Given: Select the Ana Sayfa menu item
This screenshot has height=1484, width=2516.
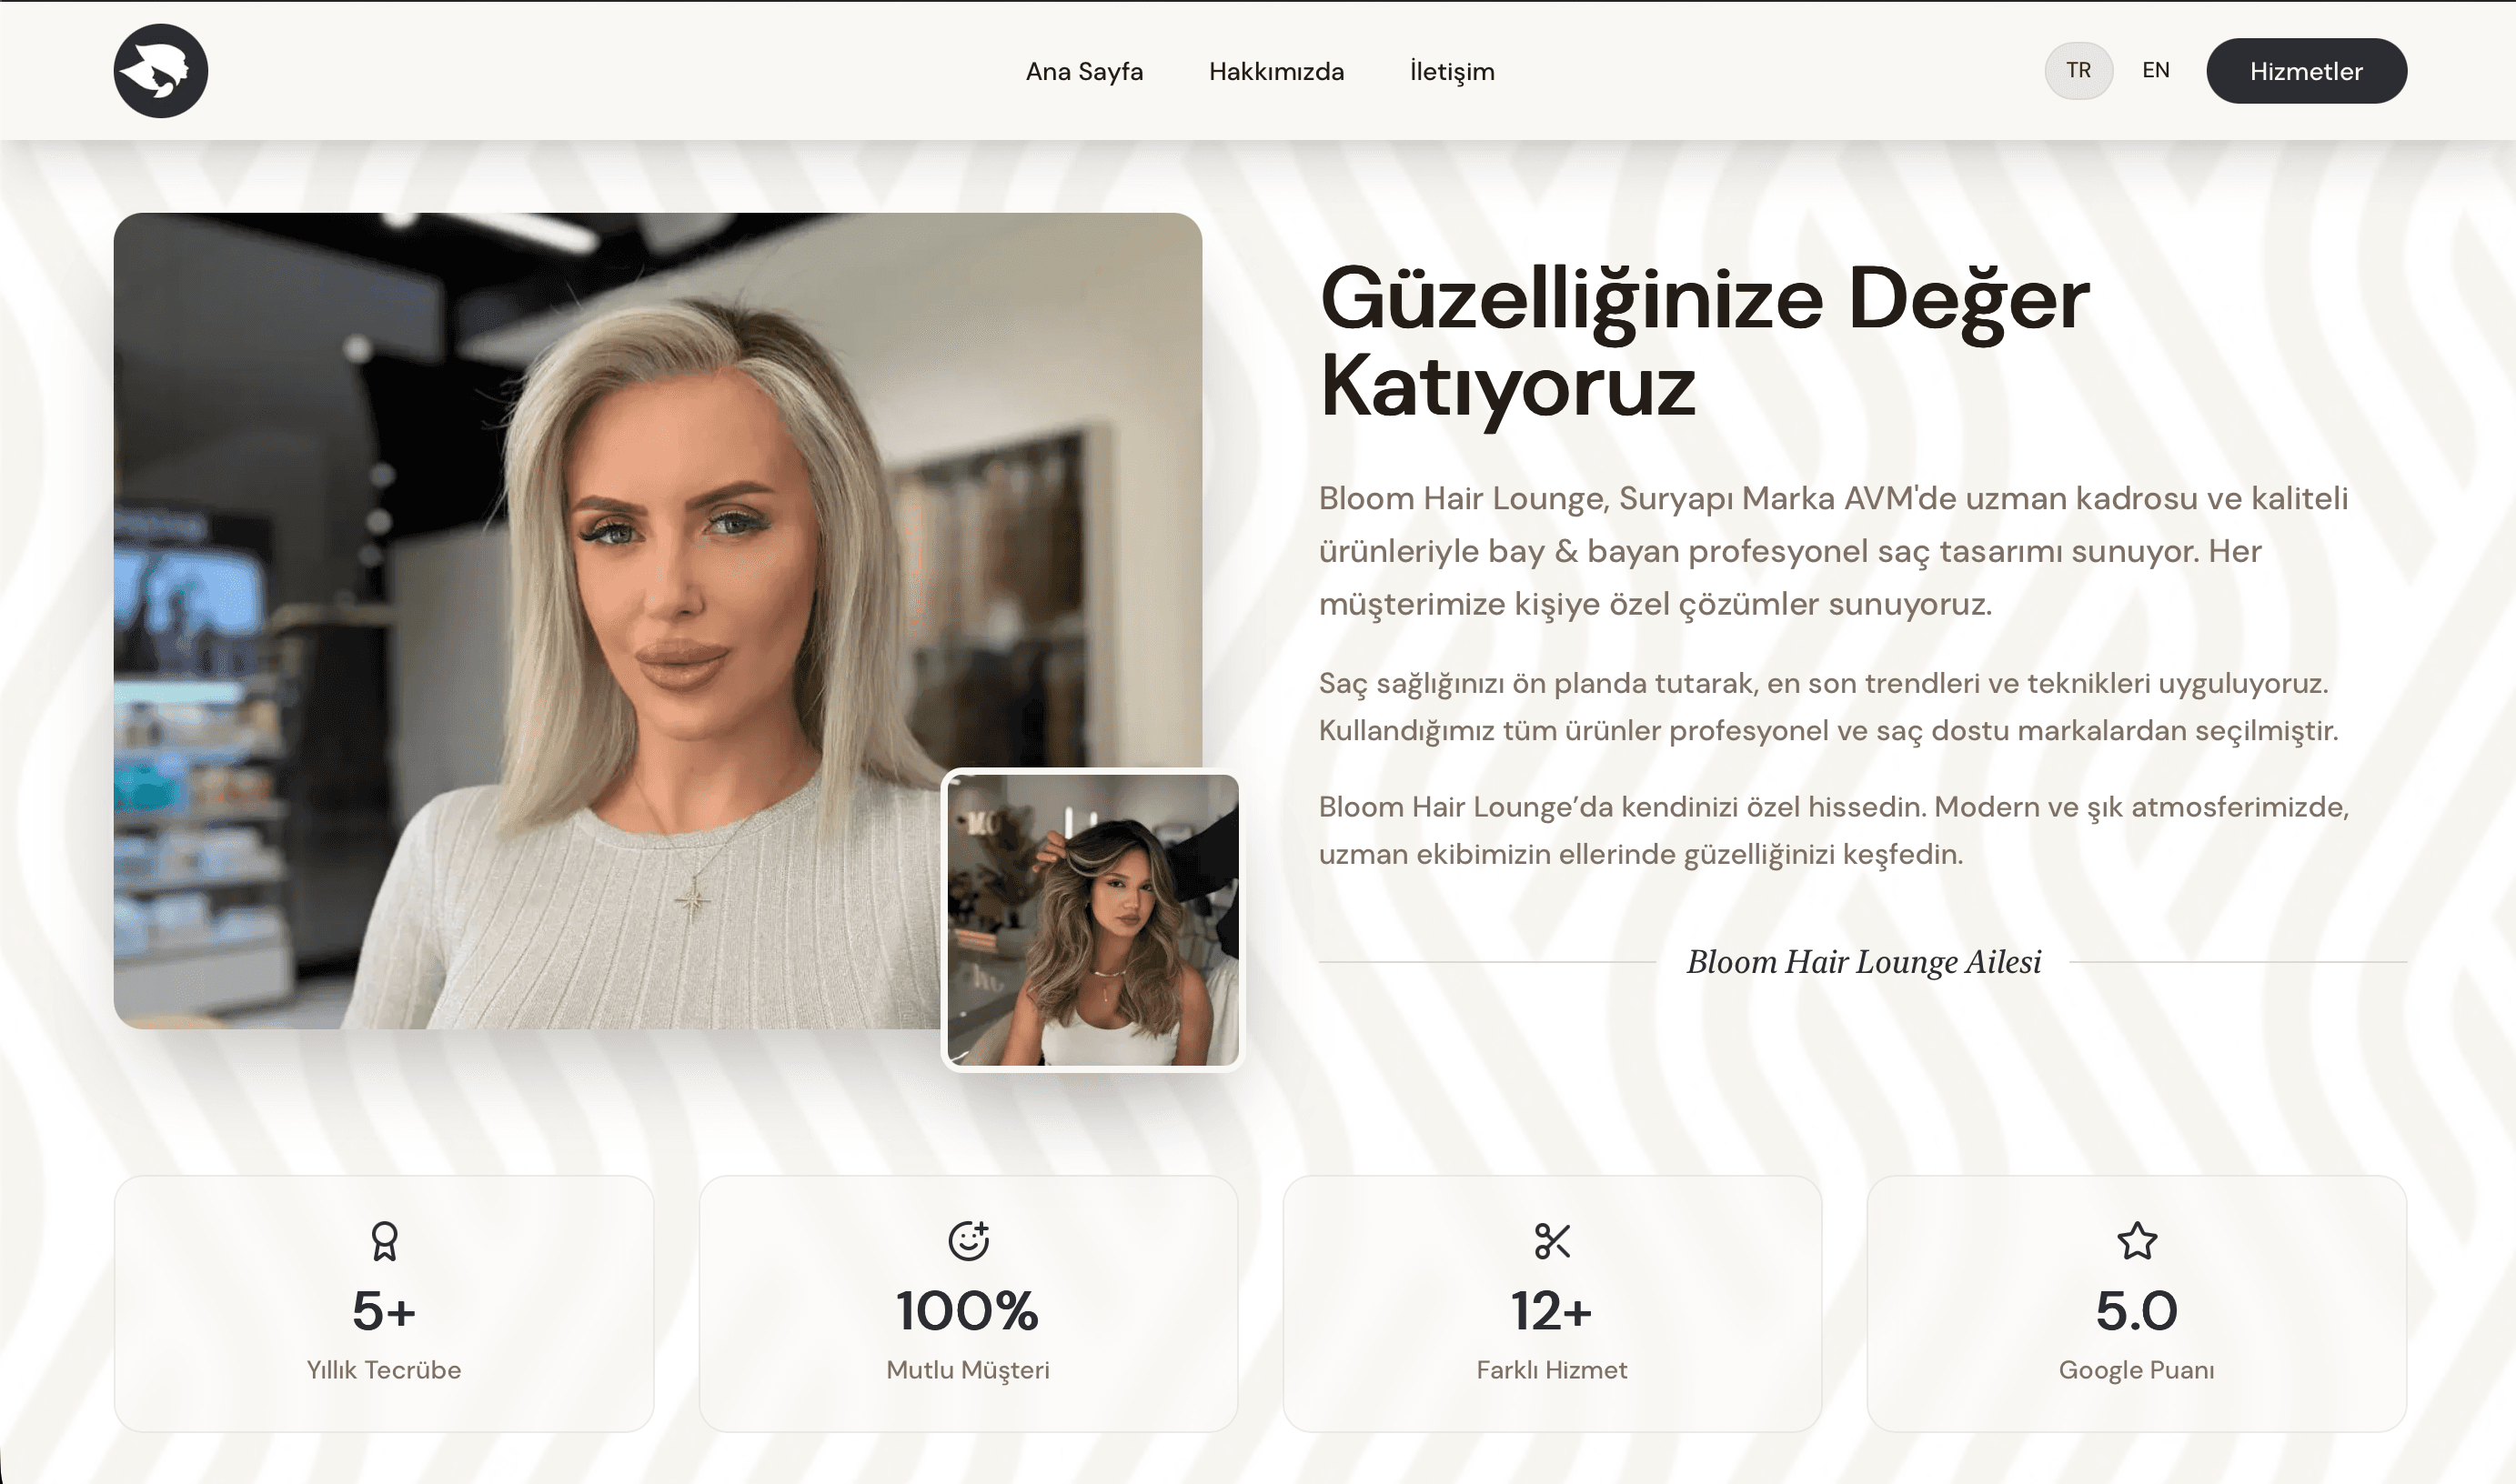Looking at the screenshot, I should pos(1085,71).
